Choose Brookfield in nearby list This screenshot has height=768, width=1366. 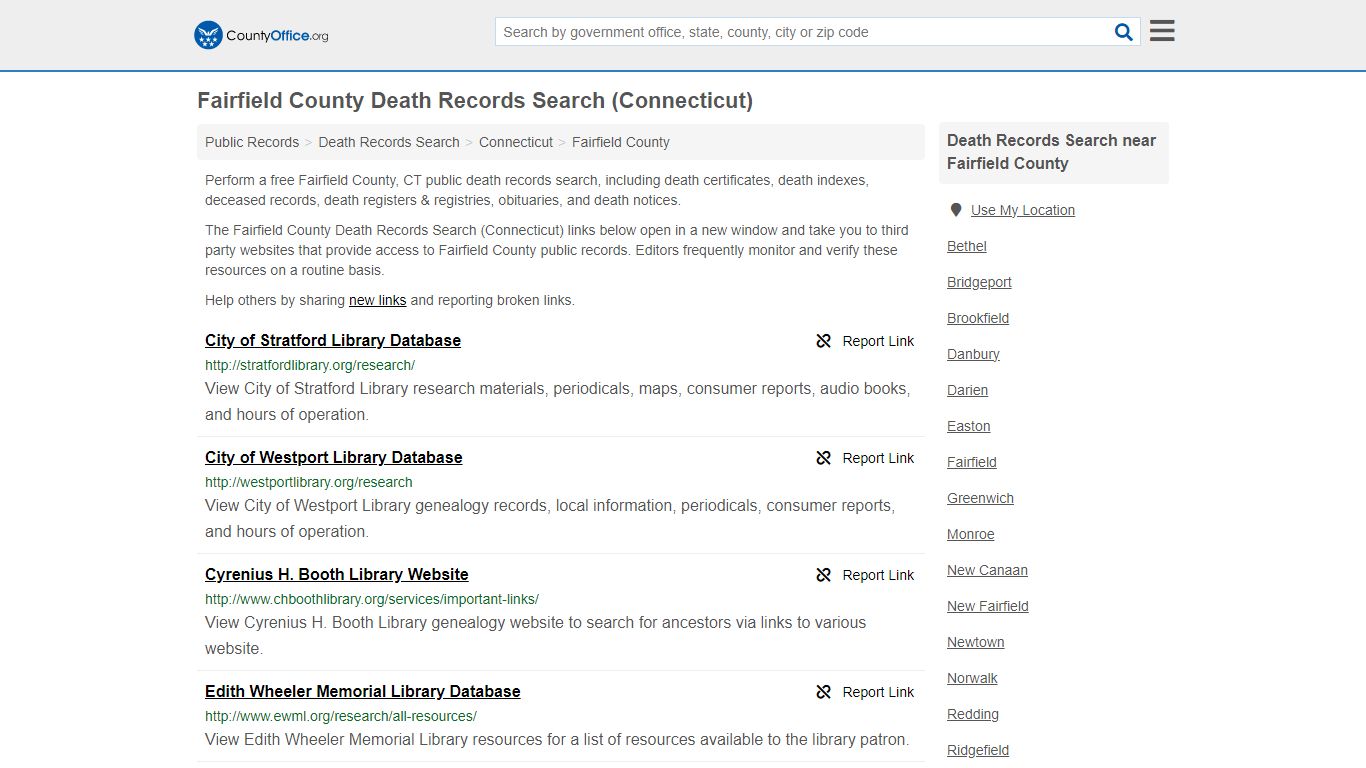point(978,318)
